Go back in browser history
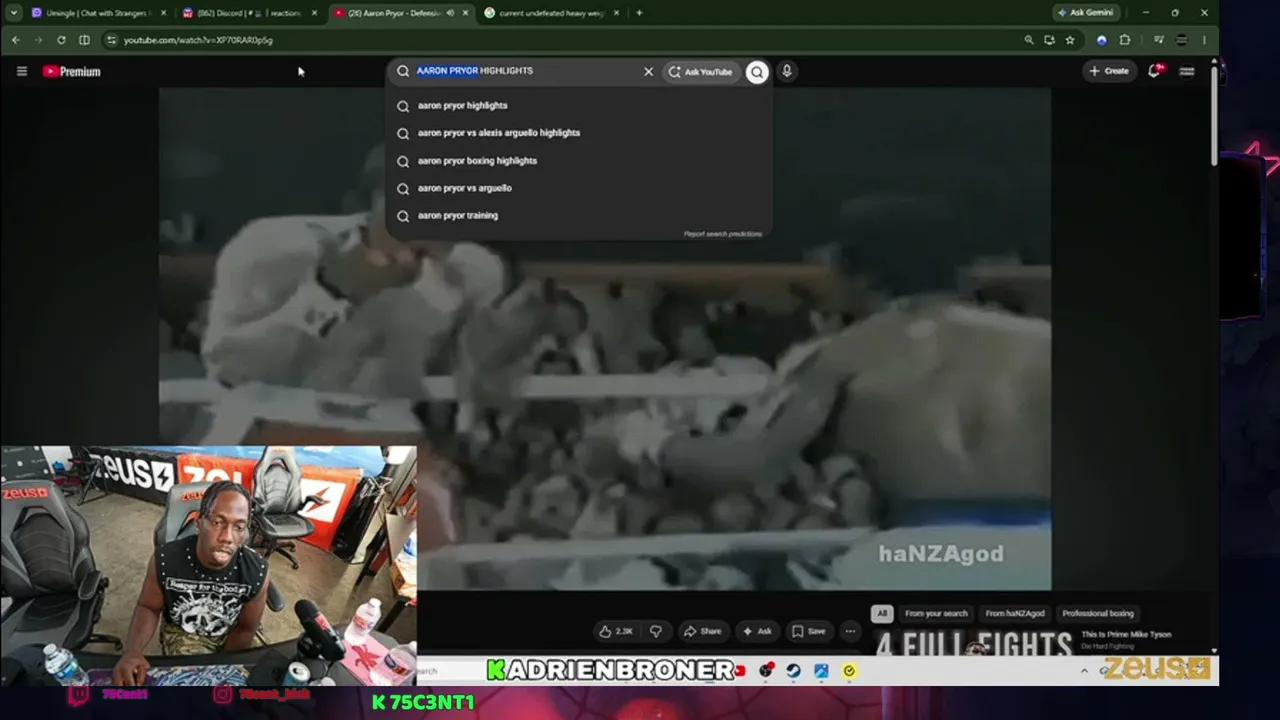The image size is (1280, 720). pyautogui.click(x=16, y=40)
